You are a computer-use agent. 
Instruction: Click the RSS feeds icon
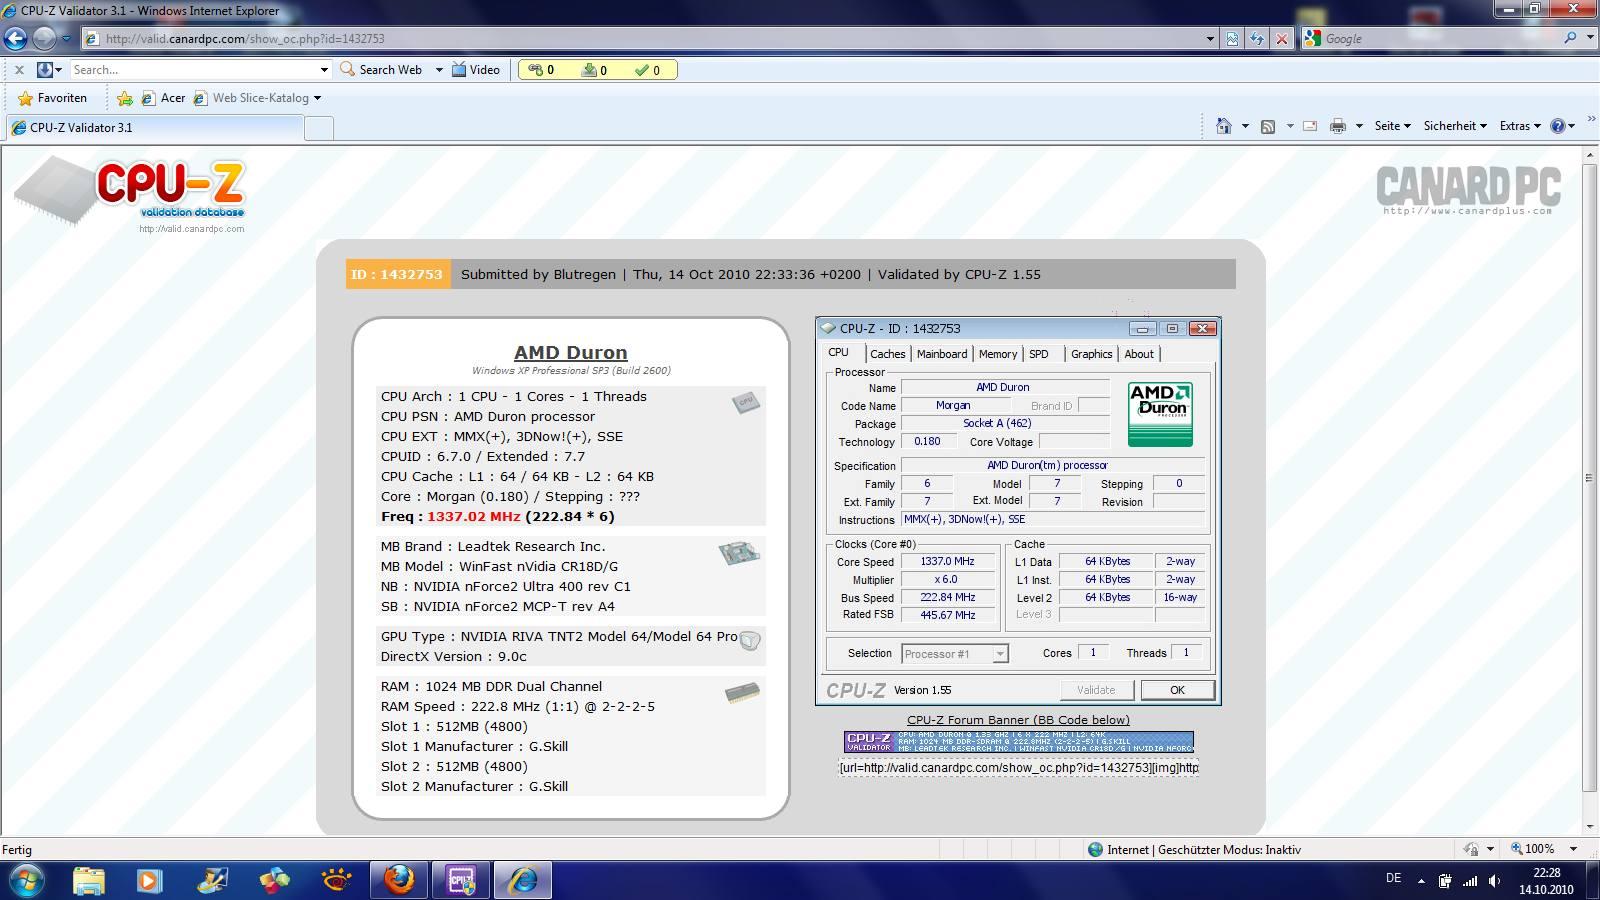pyautogui.click(x=1268, y=126)
